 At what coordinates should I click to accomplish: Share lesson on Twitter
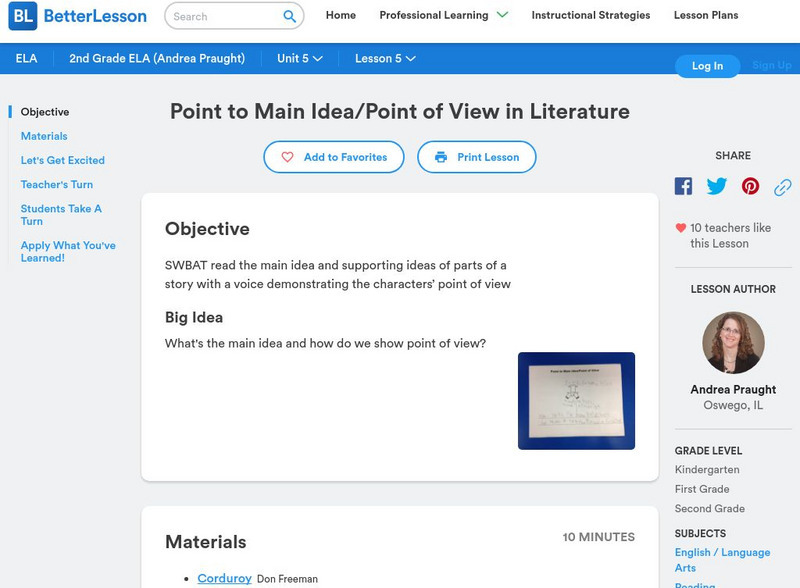[x=716, y=186]
